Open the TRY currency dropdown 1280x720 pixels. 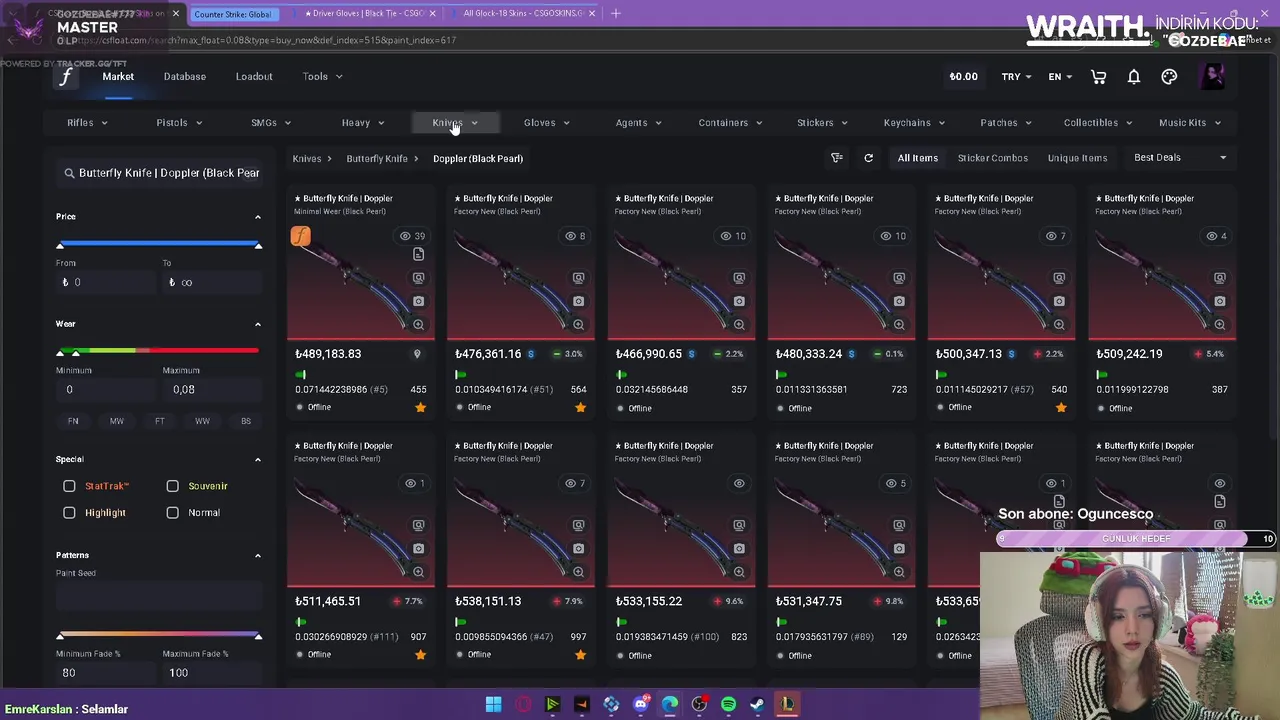point(1017,77)
